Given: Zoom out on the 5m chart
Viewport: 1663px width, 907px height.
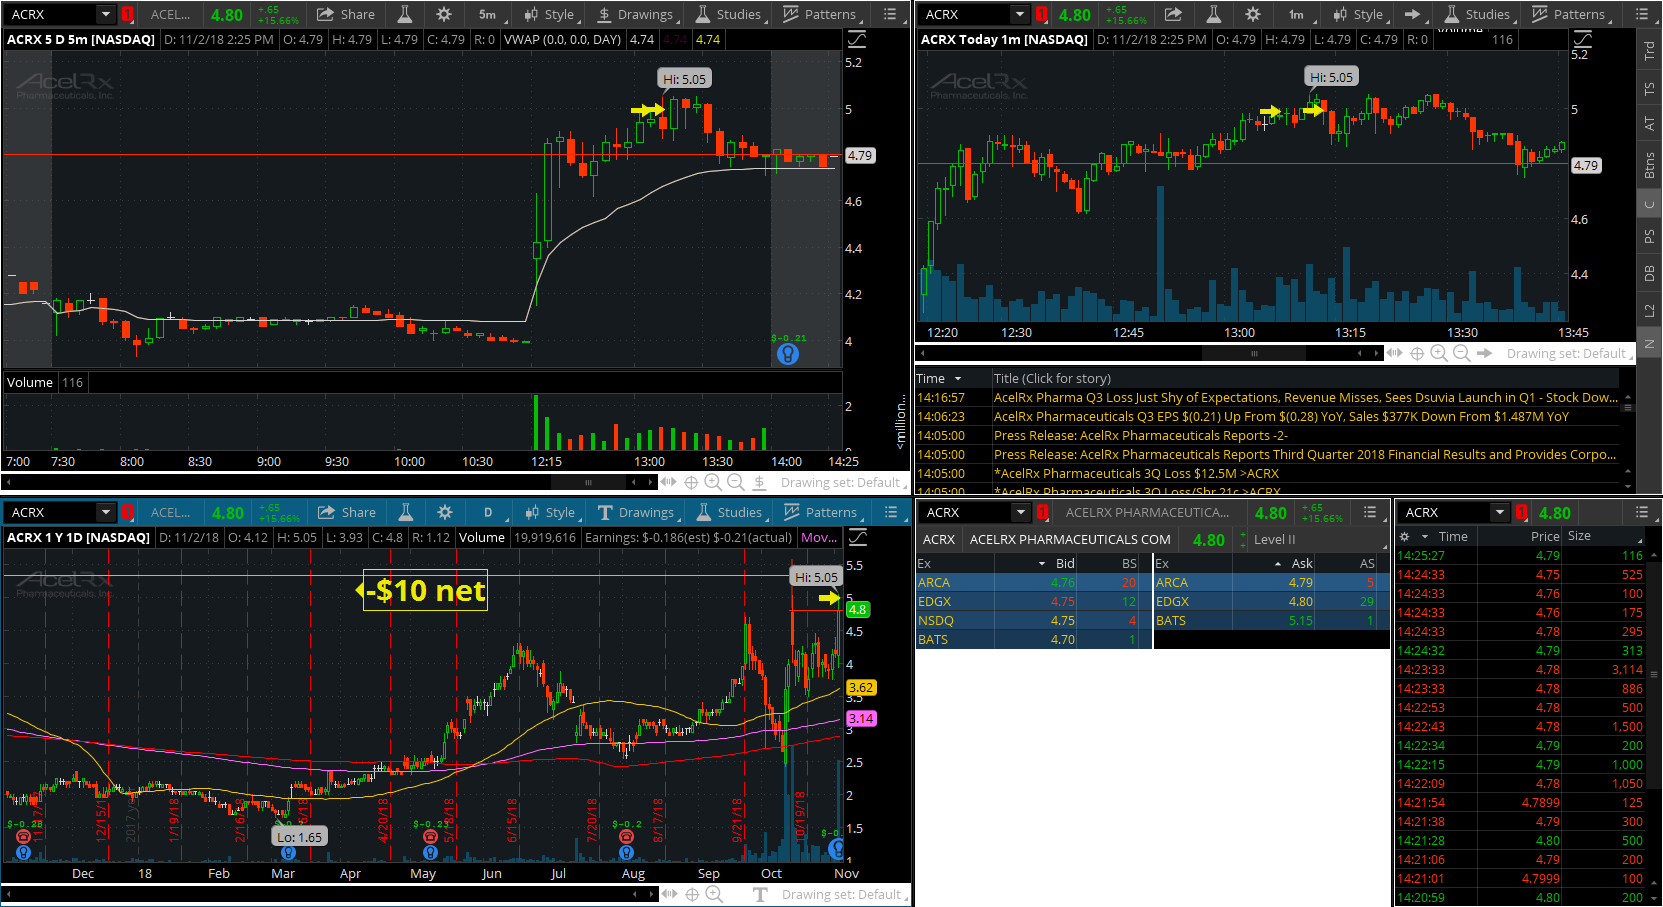Looking at the screenshot, I should pos(735,482).
